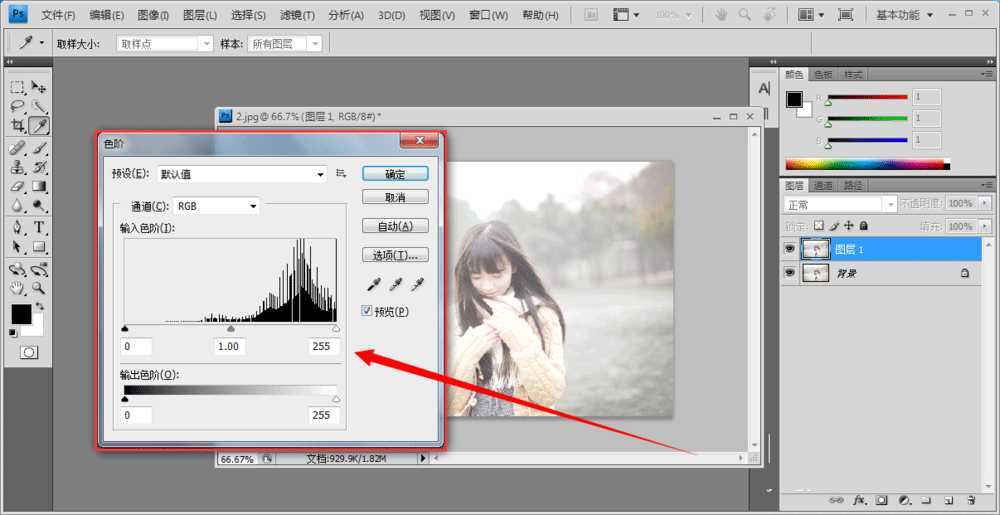This screenshot has height=515, width=1000.
Task: Uncheck the 预览(P) preview checkbox
Action: [x=367, y=311]
